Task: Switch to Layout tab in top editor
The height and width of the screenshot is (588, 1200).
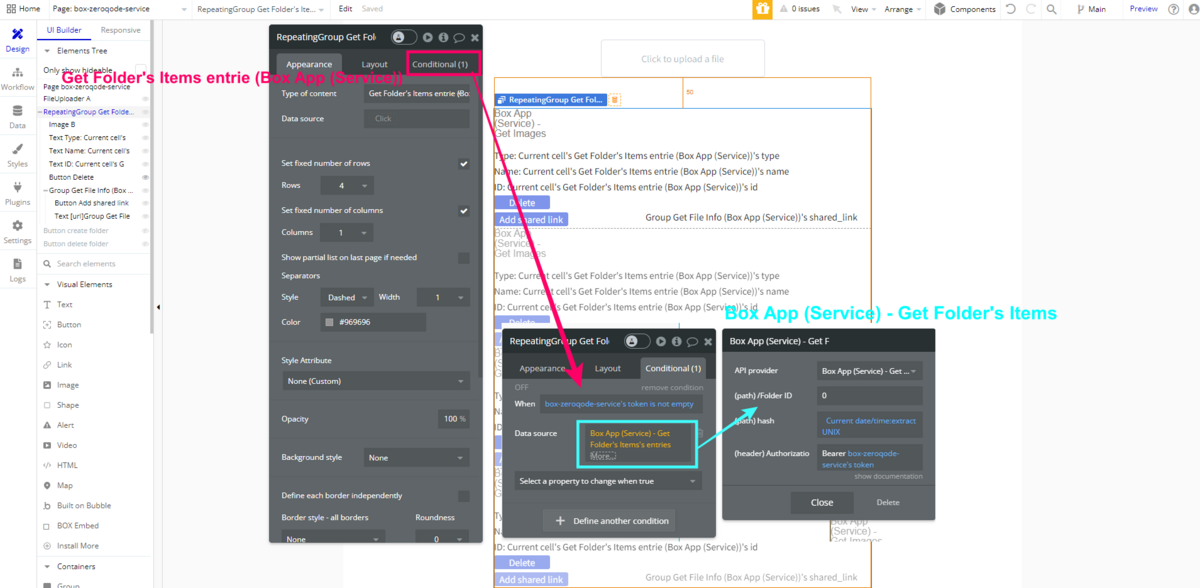Action: 374,64
